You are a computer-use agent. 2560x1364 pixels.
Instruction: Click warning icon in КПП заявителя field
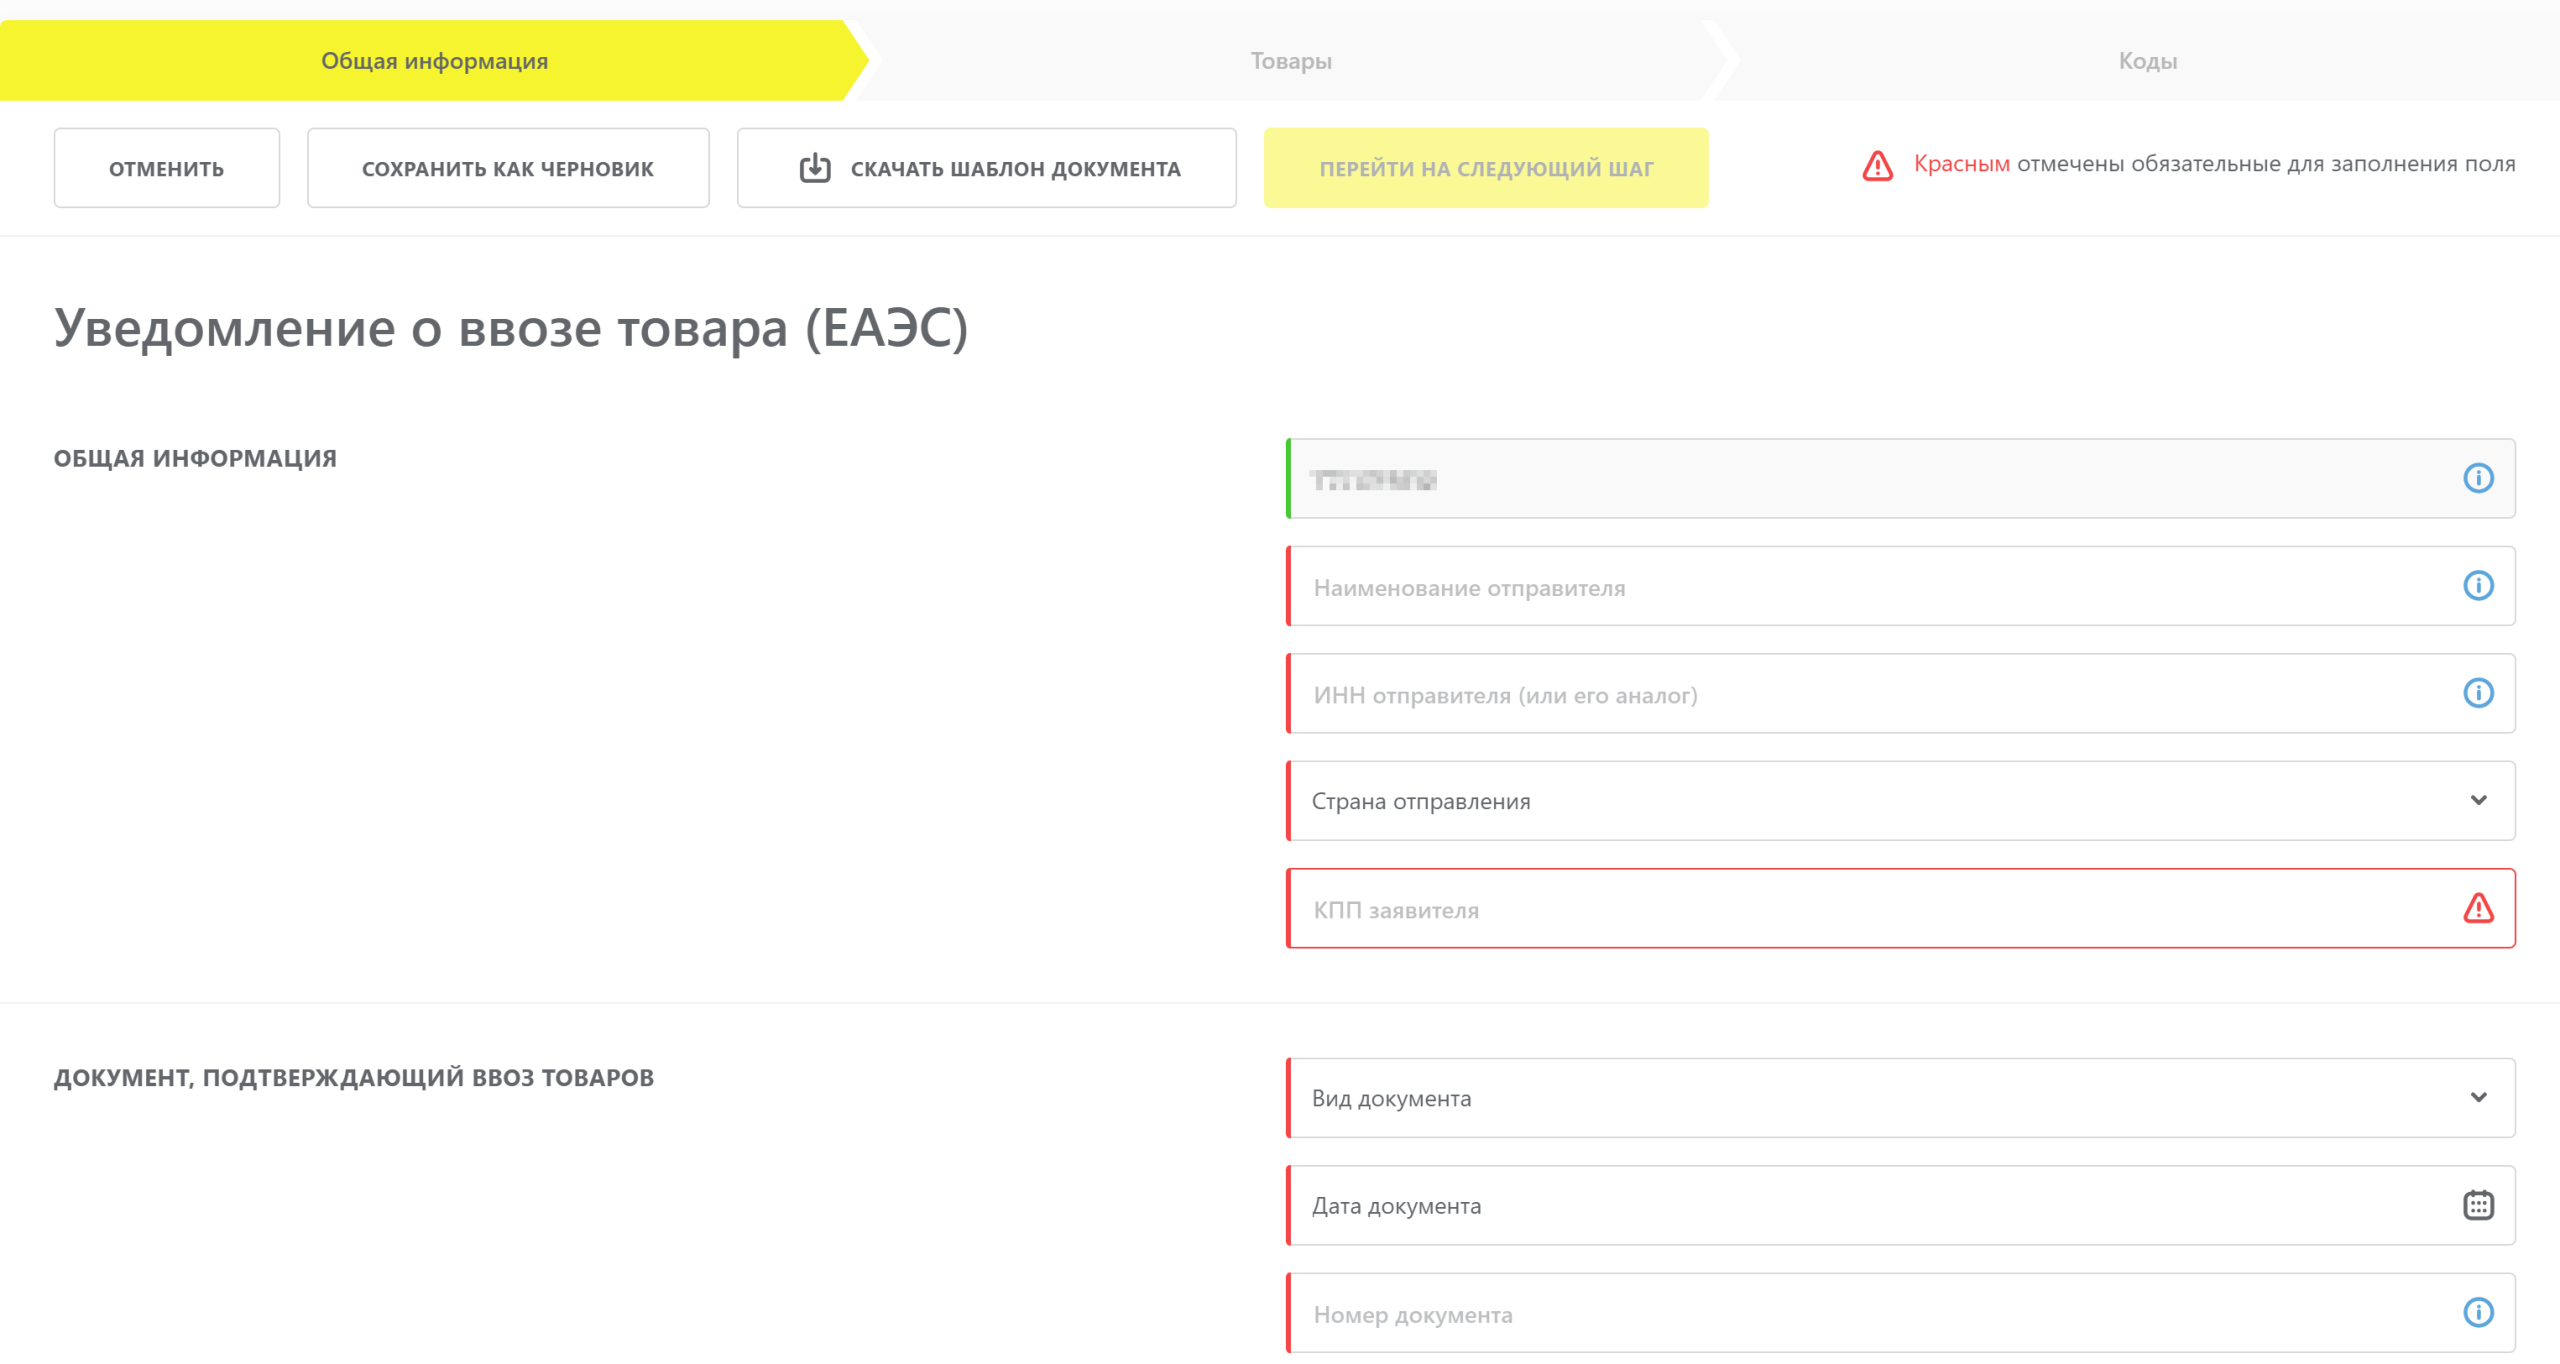pos(2477,908)
